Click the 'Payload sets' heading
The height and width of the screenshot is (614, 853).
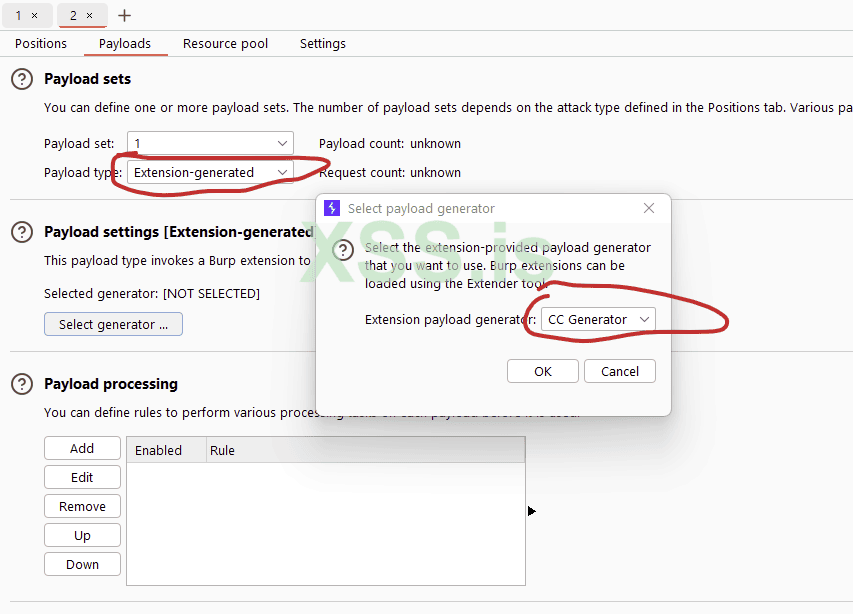pyautogui.click(x=88, y=79)
